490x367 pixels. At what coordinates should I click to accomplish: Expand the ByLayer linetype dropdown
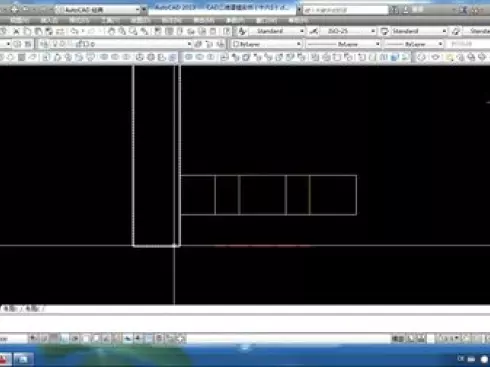click(343, 44)
